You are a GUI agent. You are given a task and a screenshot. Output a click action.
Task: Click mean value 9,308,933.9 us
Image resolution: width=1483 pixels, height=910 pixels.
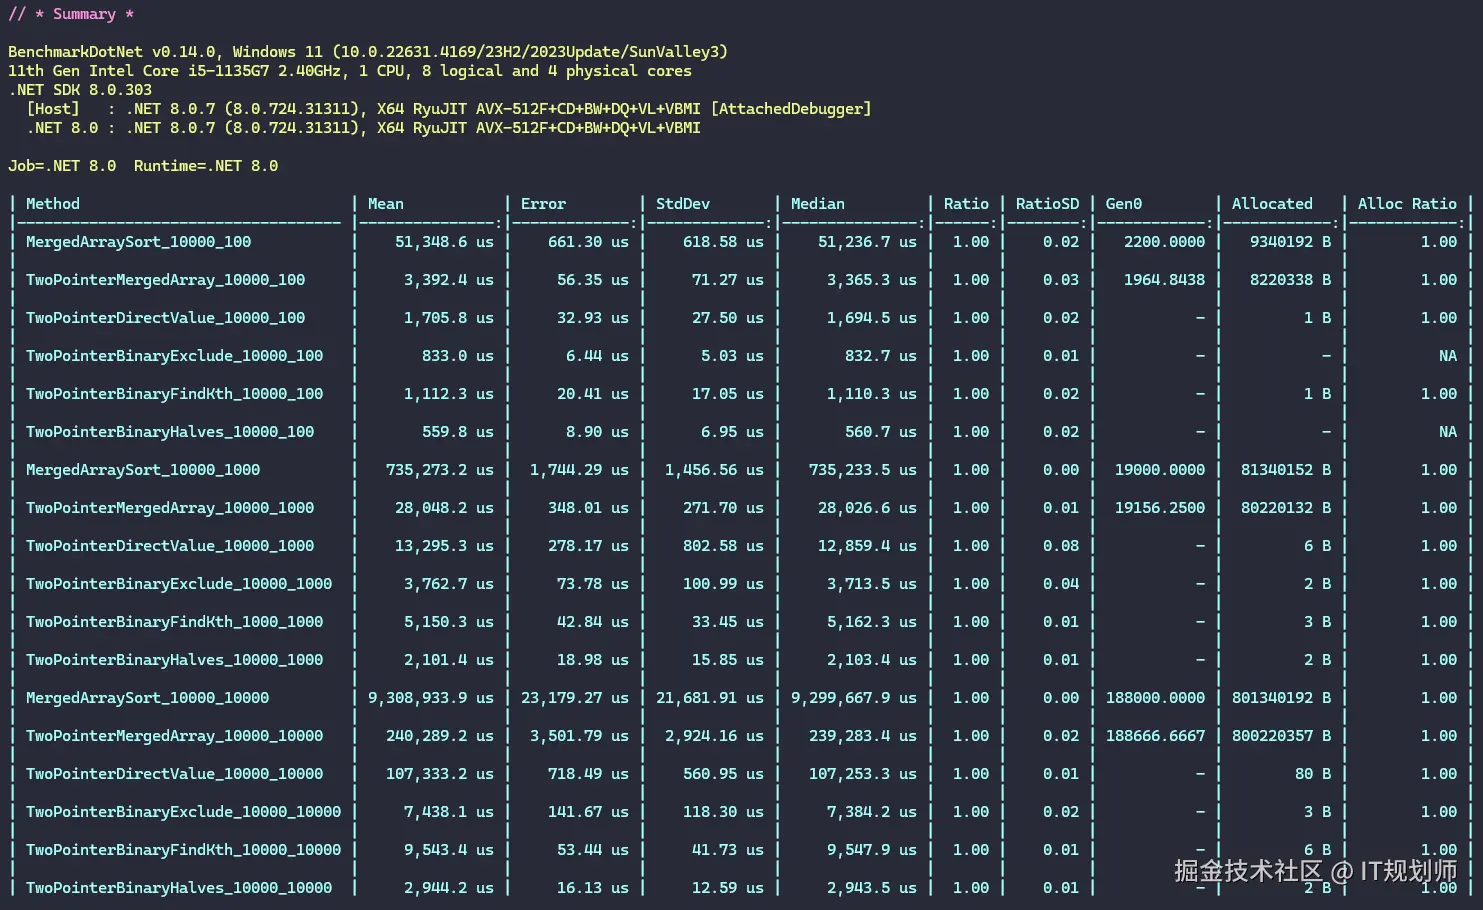tap(431, 698)
